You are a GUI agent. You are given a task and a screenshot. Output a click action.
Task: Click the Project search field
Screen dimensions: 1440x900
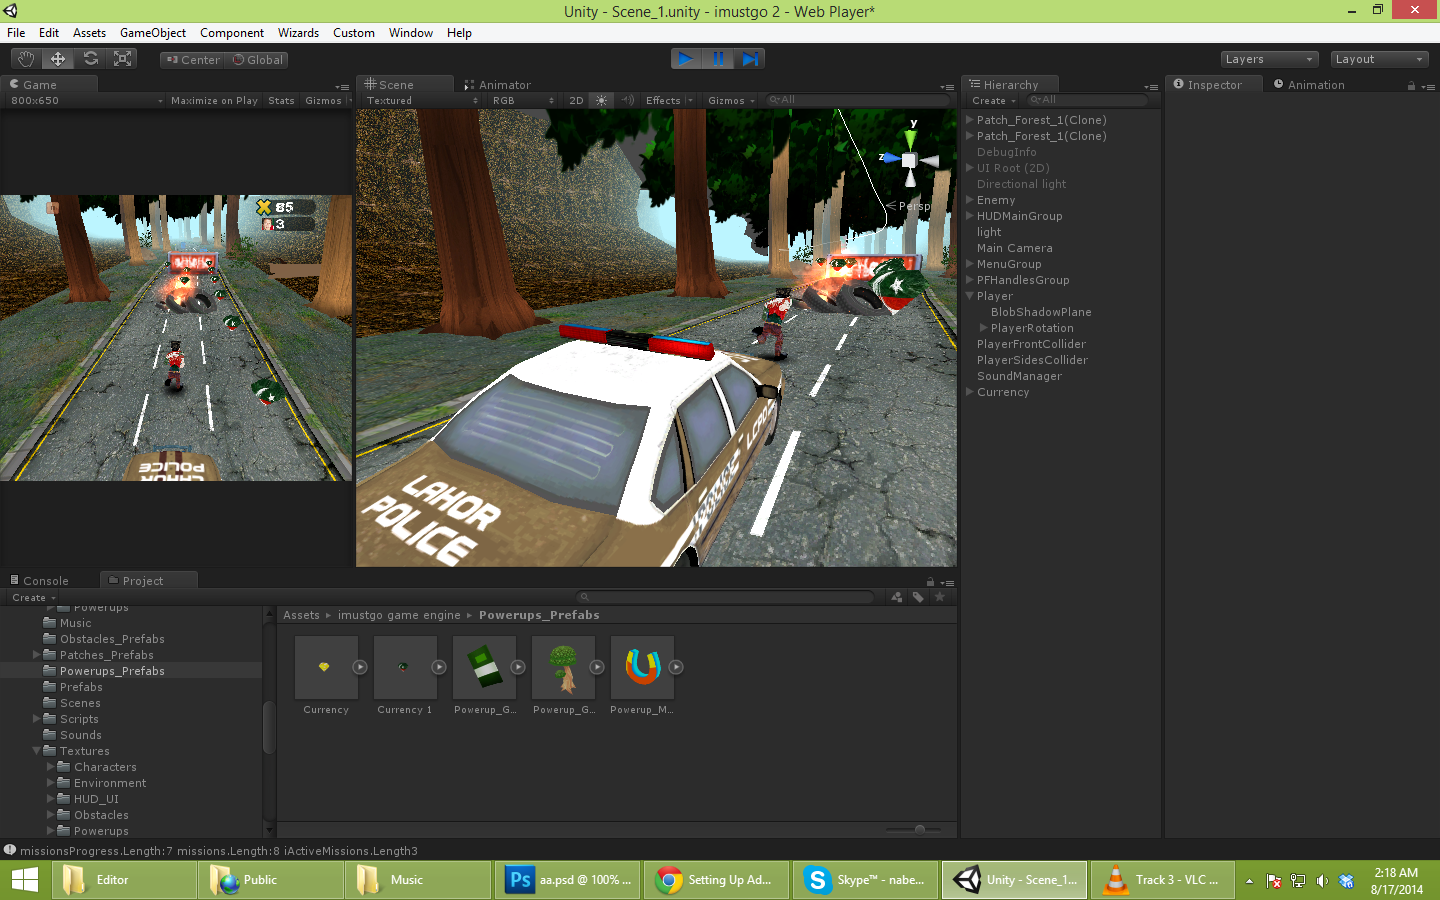pyautogui.click(x=727, y=597)
